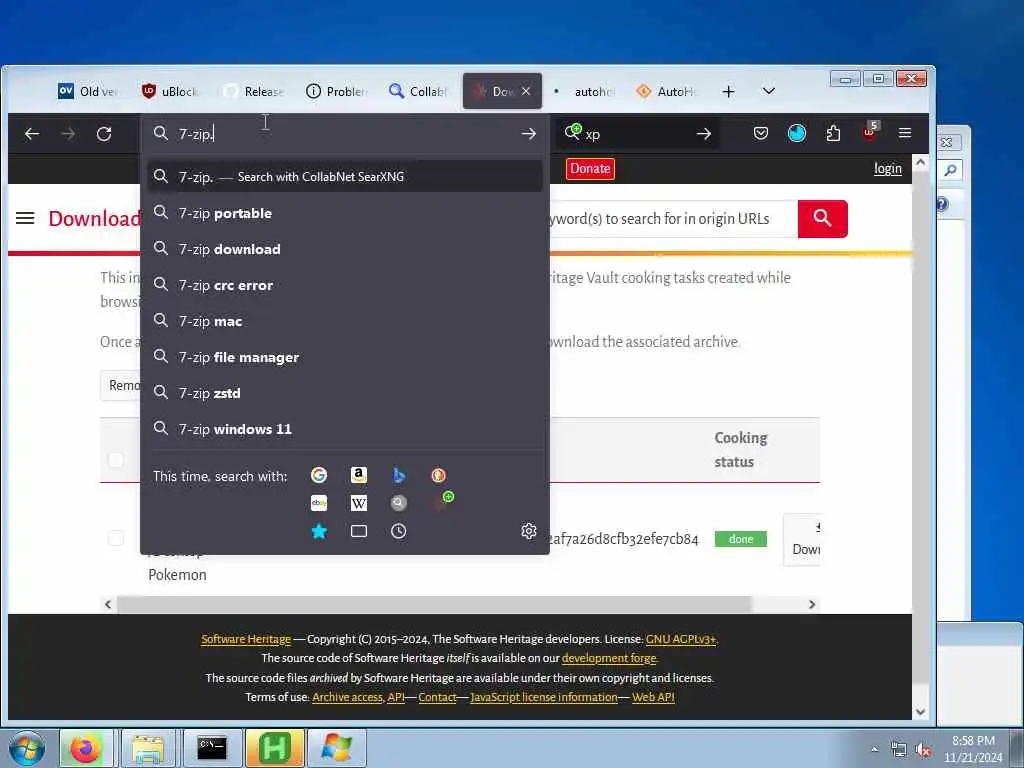
Task: Search with DuckDuckGo engine icon
Action: [x=438, y=475]
